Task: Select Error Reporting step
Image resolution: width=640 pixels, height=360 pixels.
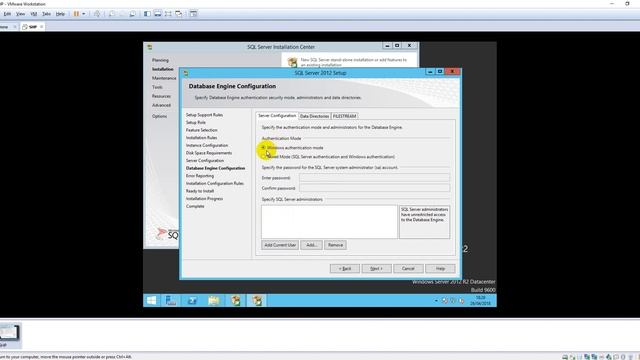Action: [x=200, y=176]
